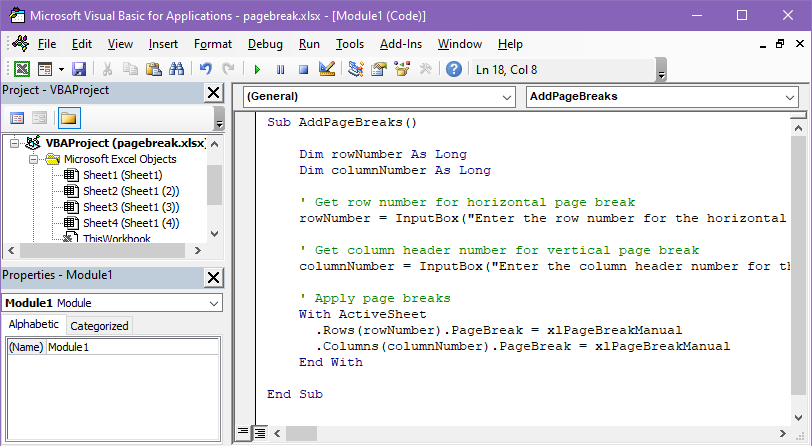The image size is (812, 446).
Task: Click the Break pause icon
Action: (280, 69)
